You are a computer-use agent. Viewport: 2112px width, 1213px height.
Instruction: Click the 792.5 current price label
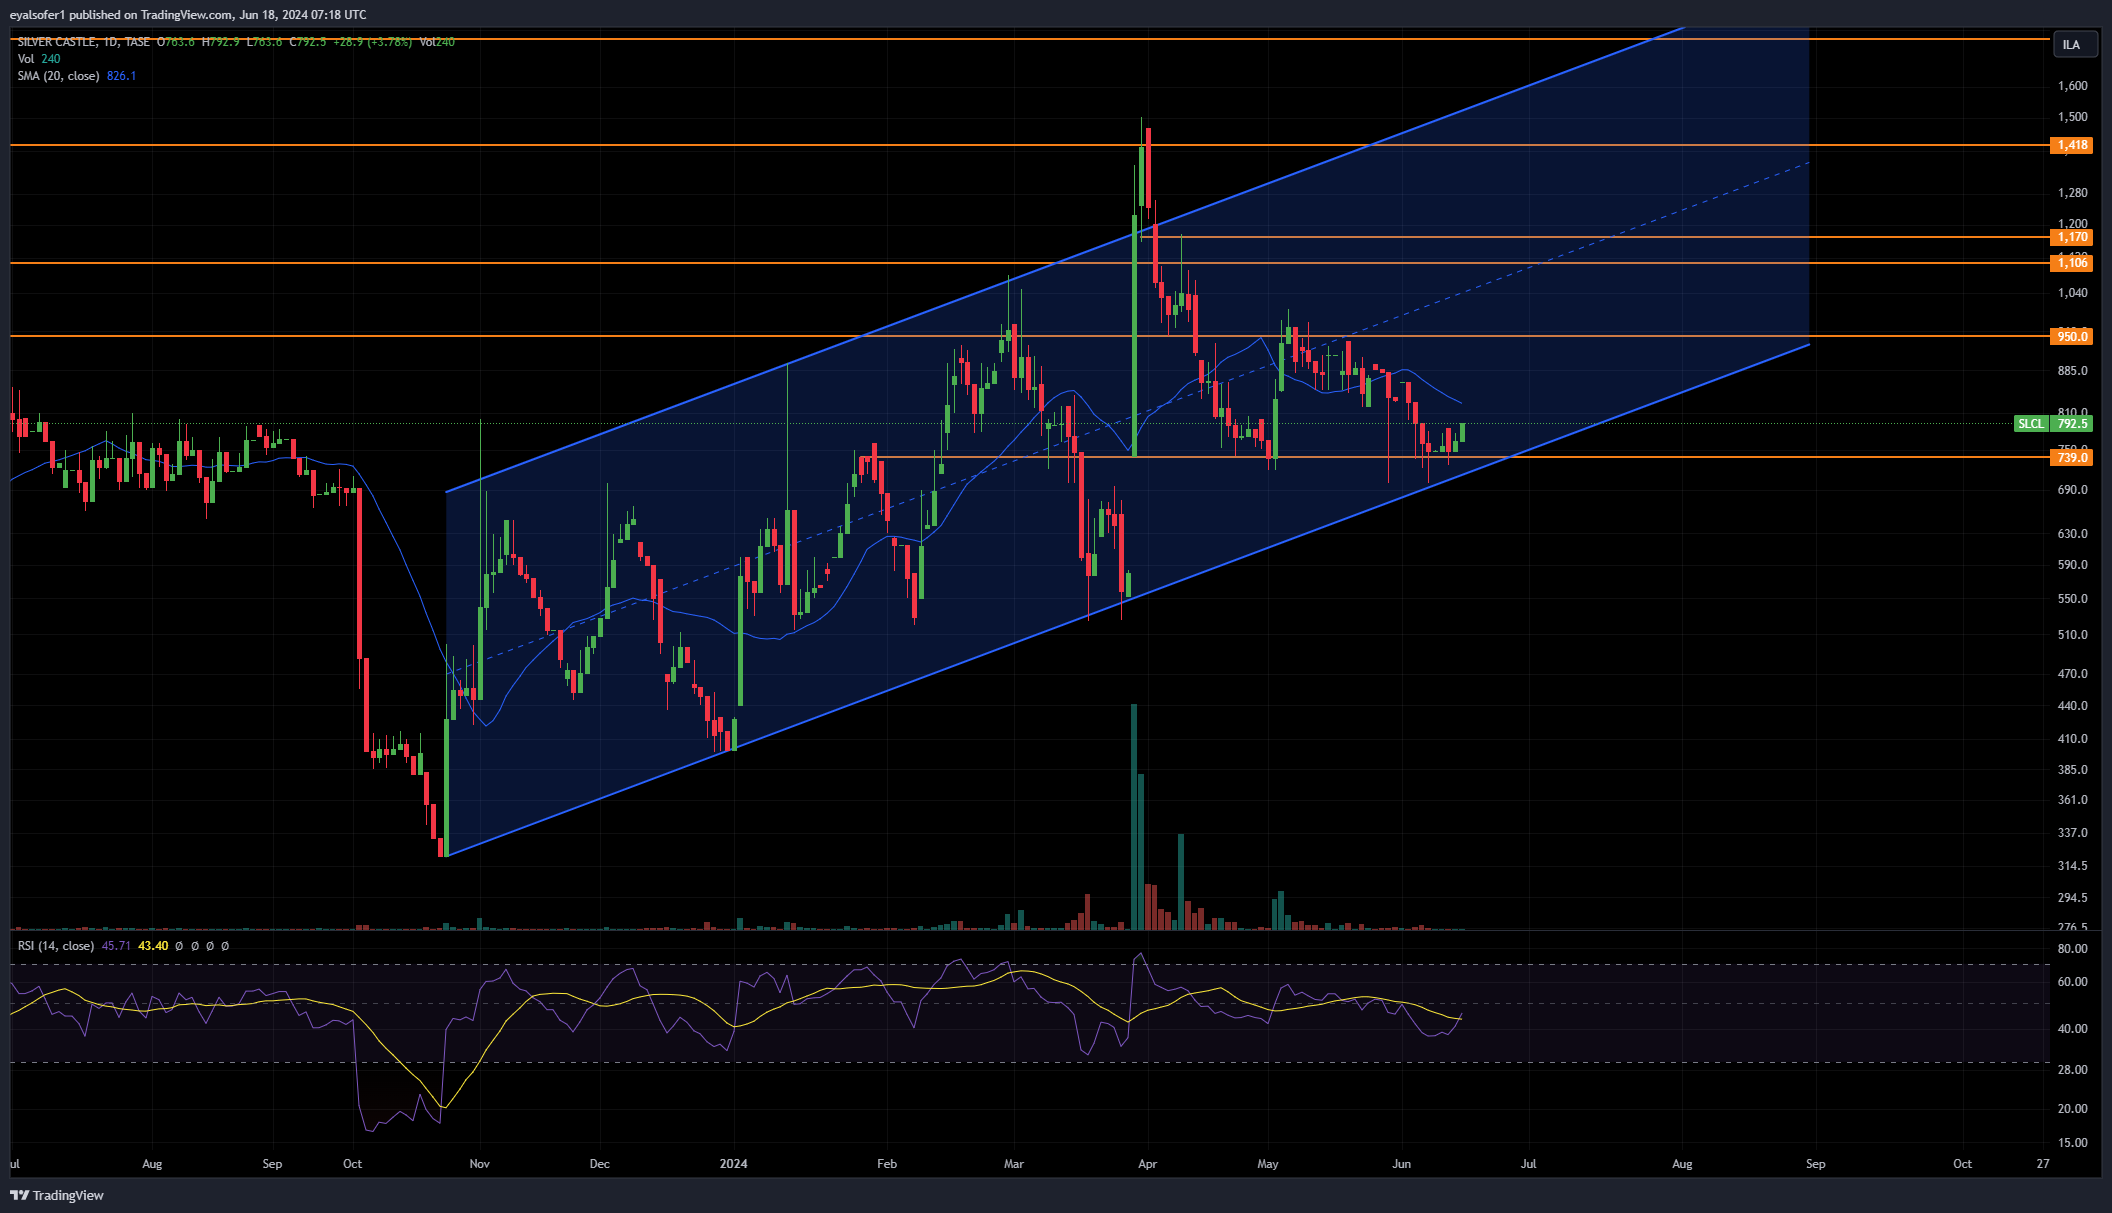pyautogui.click(x=2072, y=424)
